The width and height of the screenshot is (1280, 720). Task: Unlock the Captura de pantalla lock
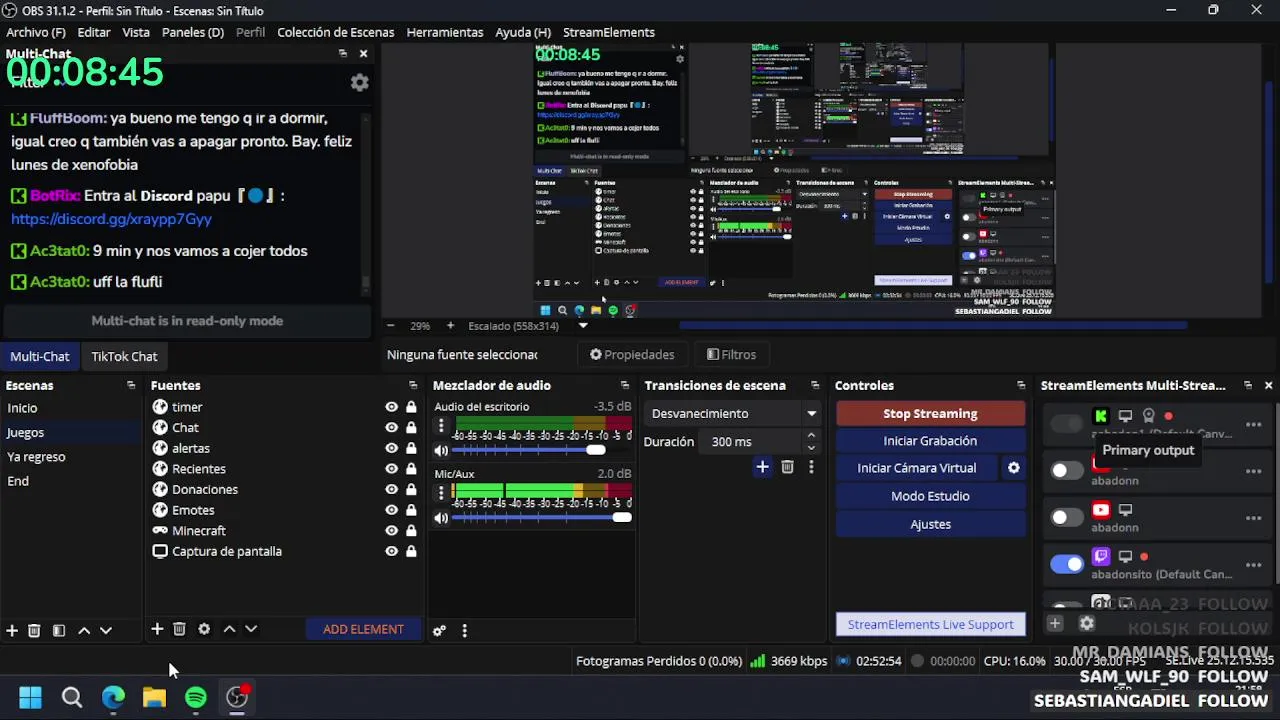coord(411,551)
